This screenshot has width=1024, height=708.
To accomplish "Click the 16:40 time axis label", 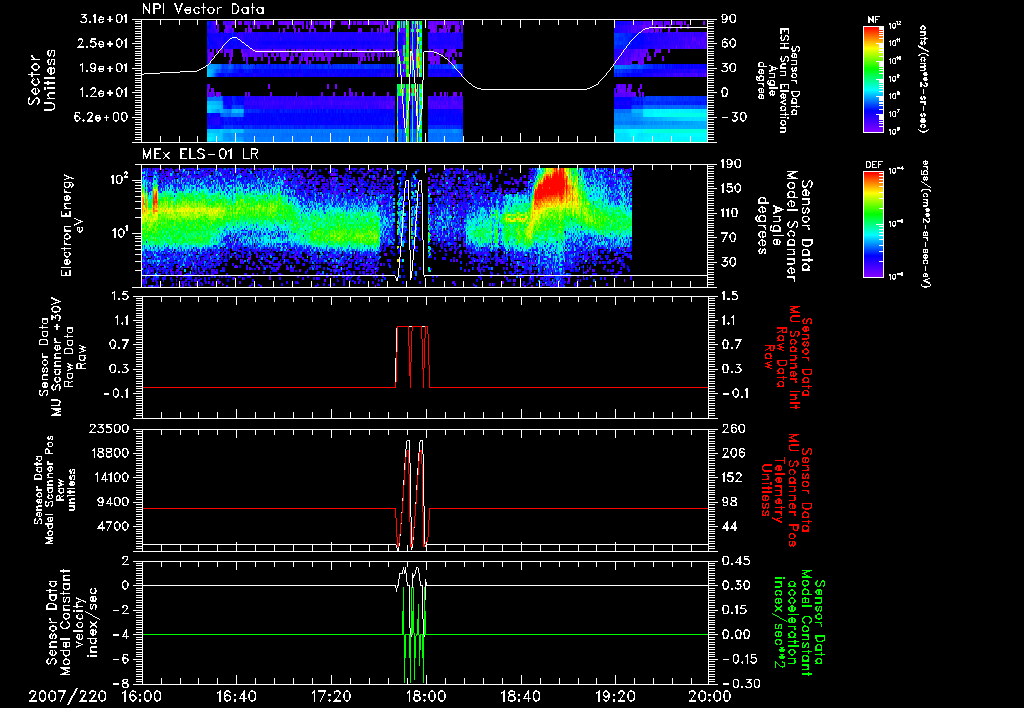I will [x=236, y=696].
